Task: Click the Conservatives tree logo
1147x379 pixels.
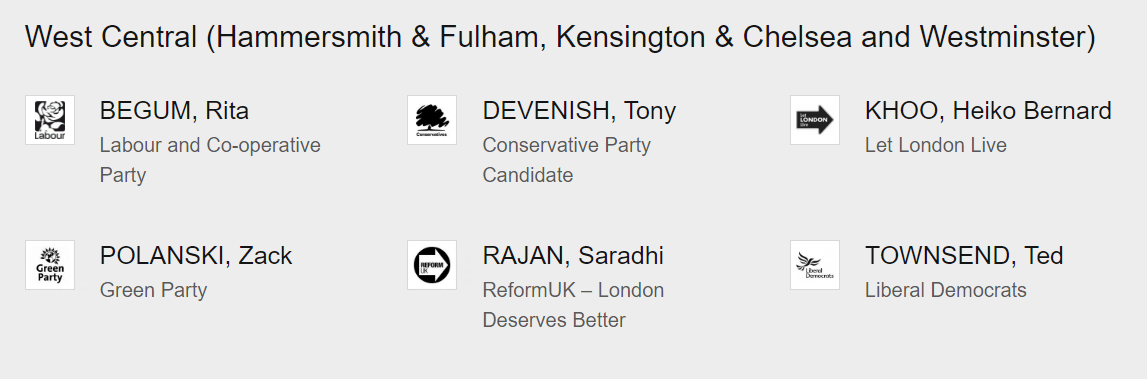Action: tap(432, 120)
